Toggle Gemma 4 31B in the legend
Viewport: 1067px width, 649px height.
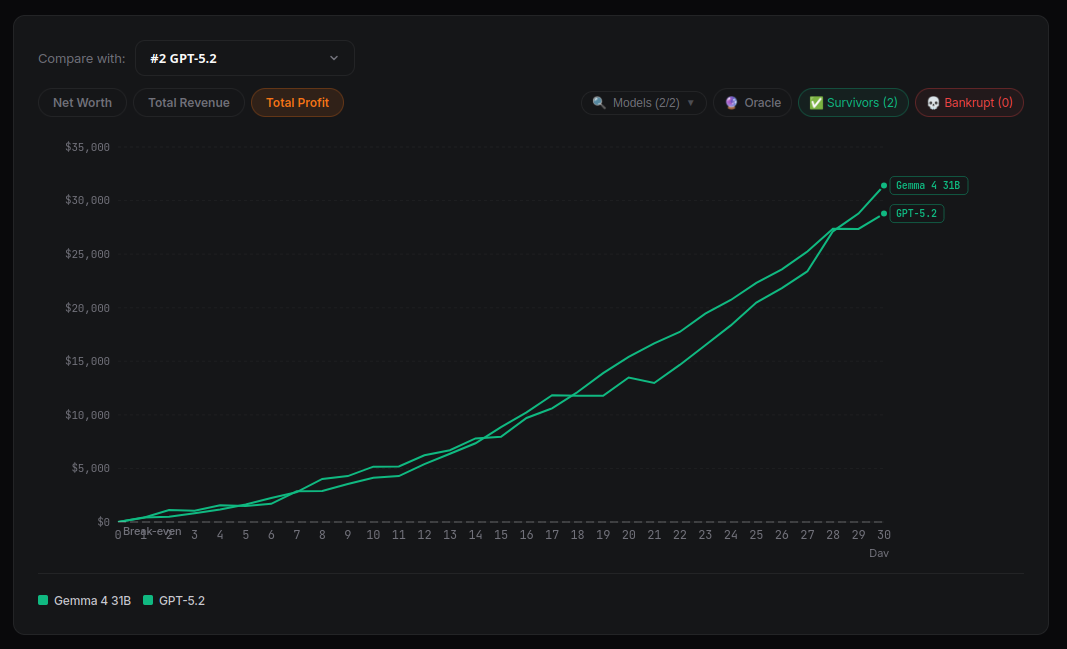tap(84, 601)
